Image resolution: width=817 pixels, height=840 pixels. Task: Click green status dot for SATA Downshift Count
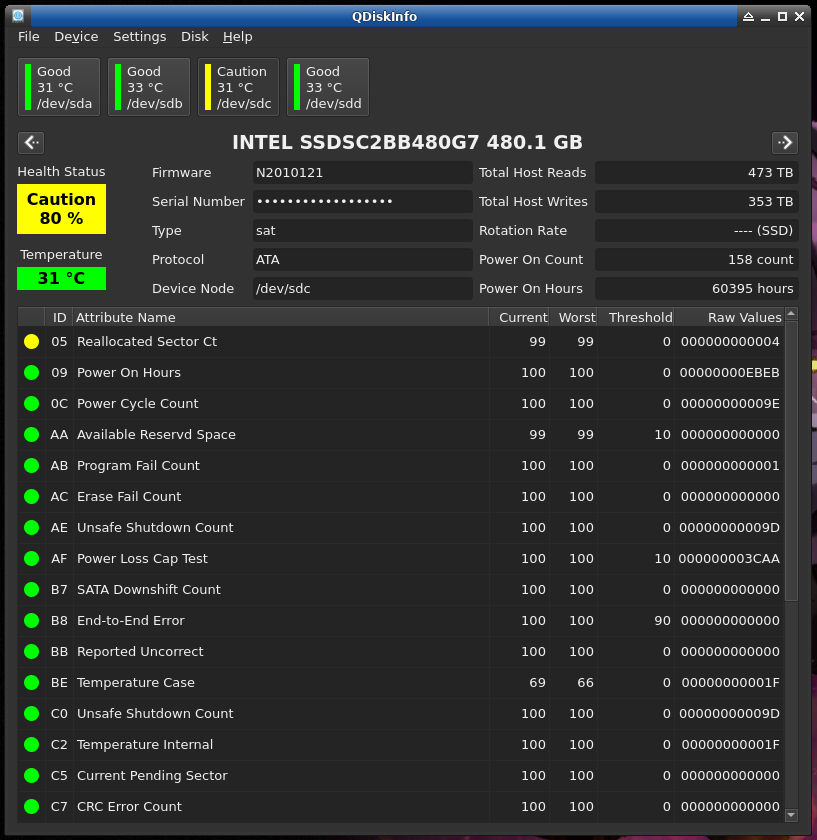click(x=32, y=590)
